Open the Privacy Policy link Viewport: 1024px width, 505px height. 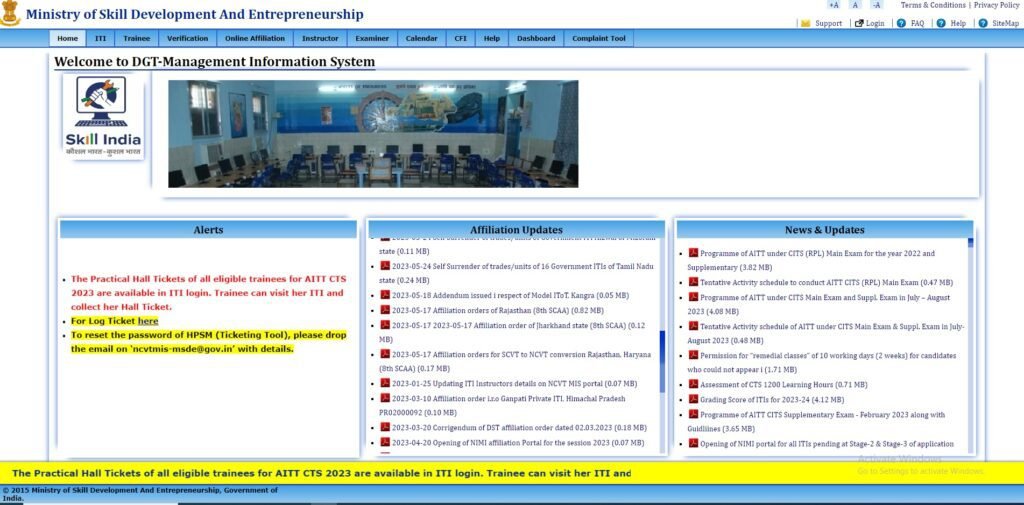coord(997,5)
